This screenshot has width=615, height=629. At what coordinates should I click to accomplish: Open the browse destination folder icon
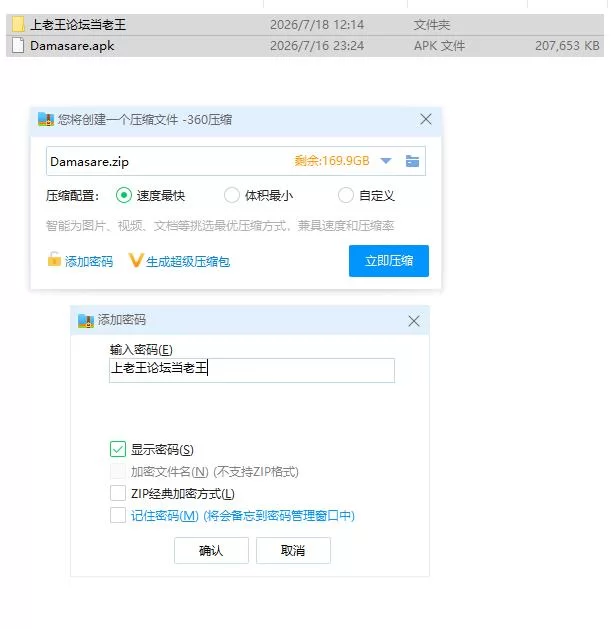[x=412, y=161]
